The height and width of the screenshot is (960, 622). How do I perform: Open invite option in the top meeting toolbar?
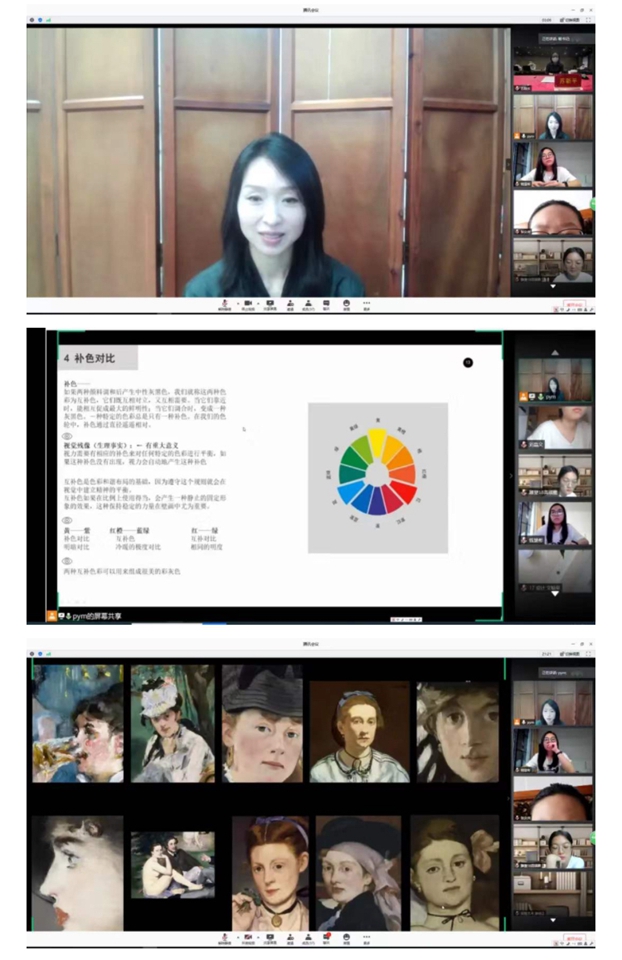click(x=290, y=304)
